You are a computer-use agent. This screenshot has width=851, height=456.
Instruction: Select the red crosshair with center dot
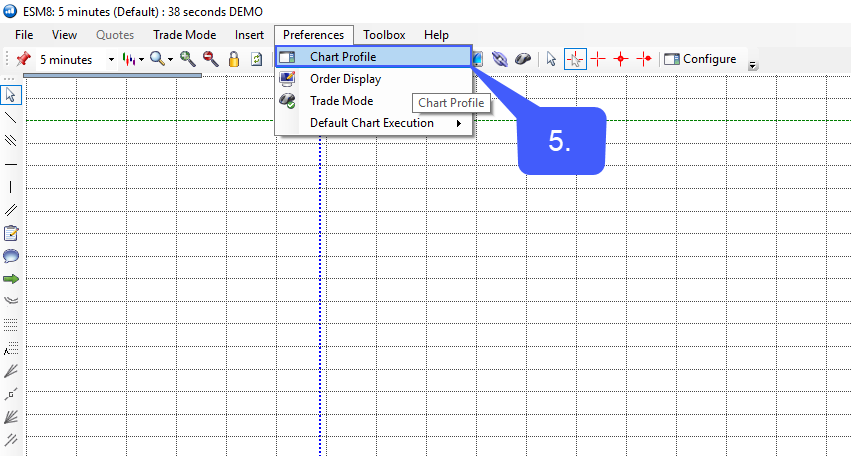[x=621, y=59]
